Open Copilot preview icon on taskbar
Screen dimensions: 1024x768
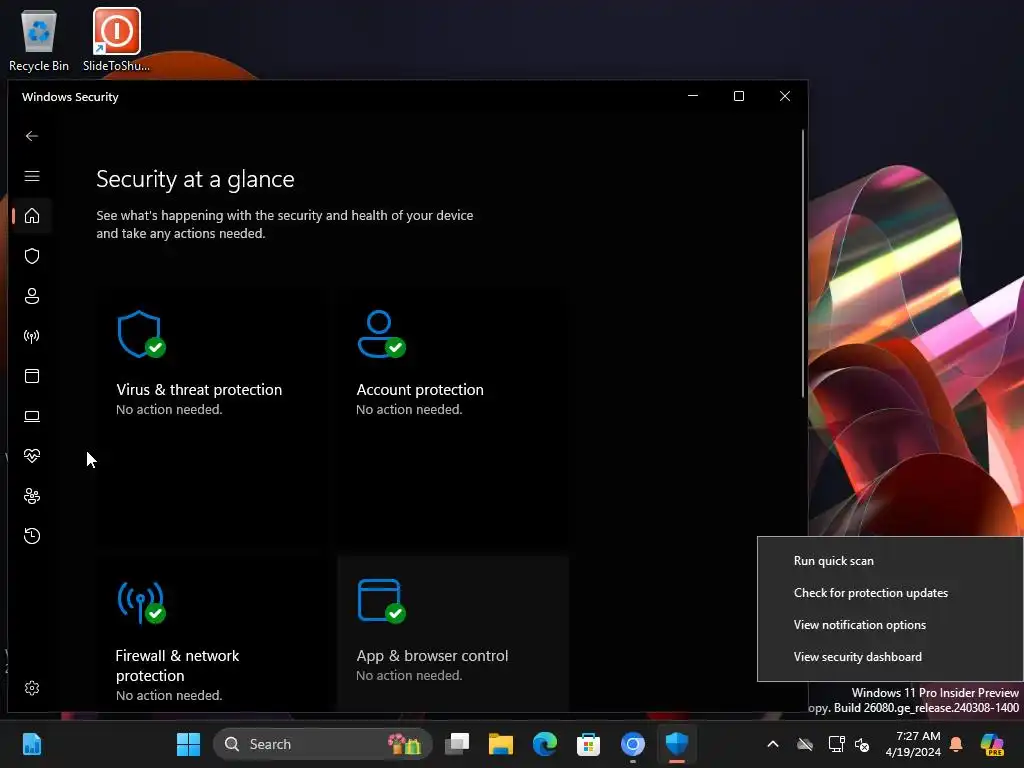click(992, 744)
